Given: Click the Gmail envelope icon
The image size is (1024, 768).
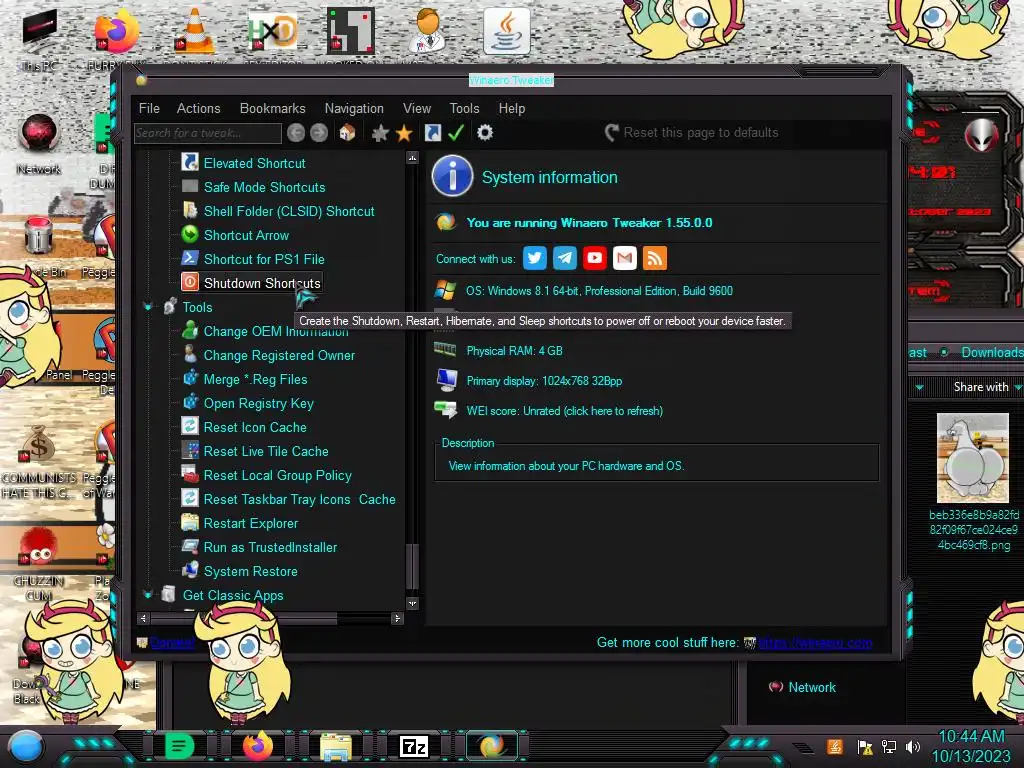Looking at the screenshot, I should (x=624, y=258).
